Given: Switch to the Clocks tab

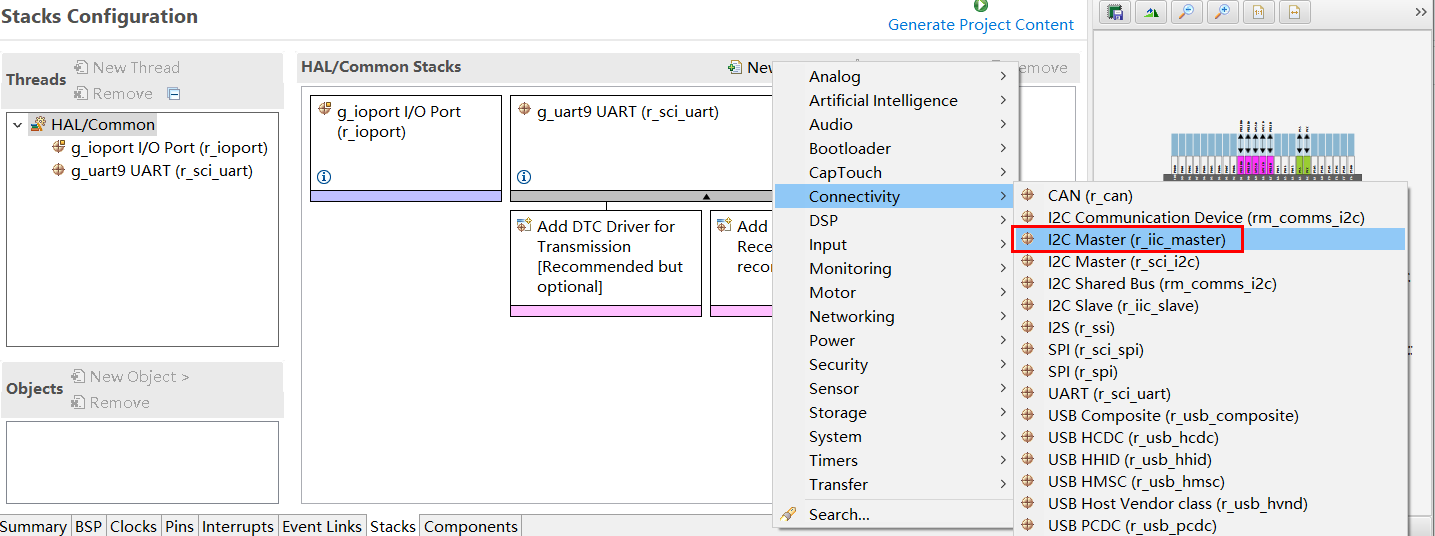Looking at the screenshot, I should [133, 526].
